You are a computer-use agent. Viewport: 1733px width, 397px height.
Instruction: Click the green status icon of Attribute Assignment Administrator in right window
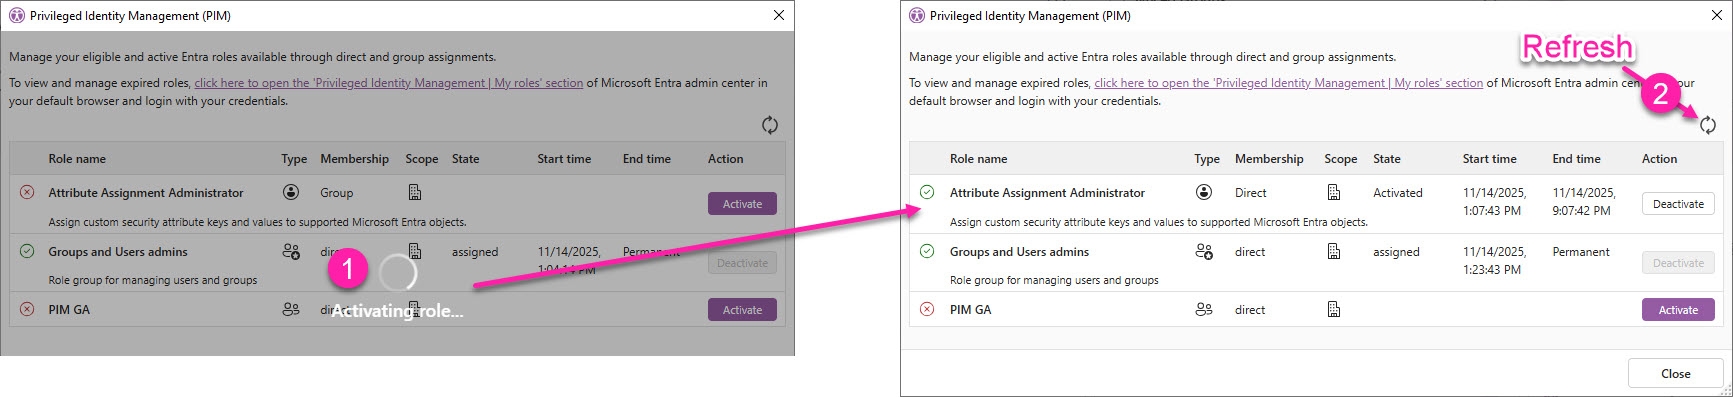point(927,192)
